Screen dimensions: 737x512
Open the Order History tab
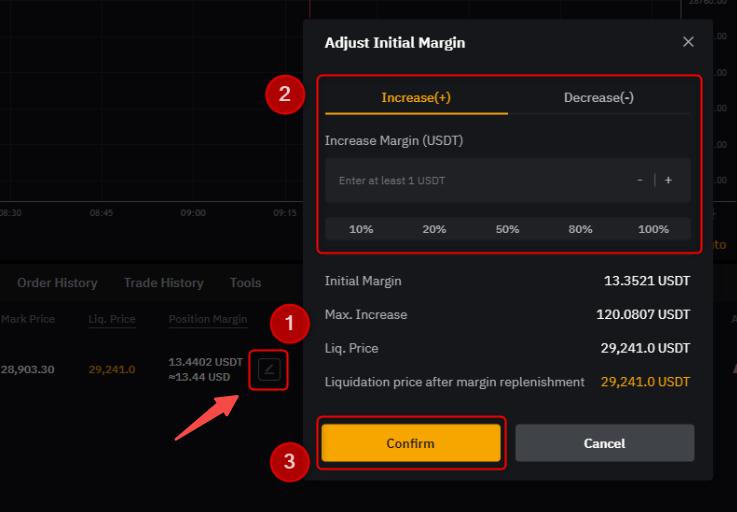[57, 283]
